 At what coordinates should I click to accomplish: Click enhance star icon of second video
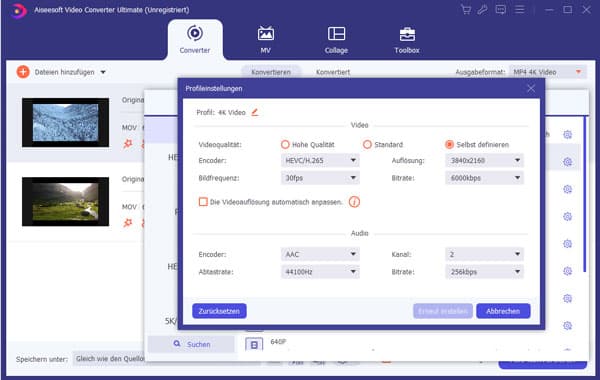point(128,222)
